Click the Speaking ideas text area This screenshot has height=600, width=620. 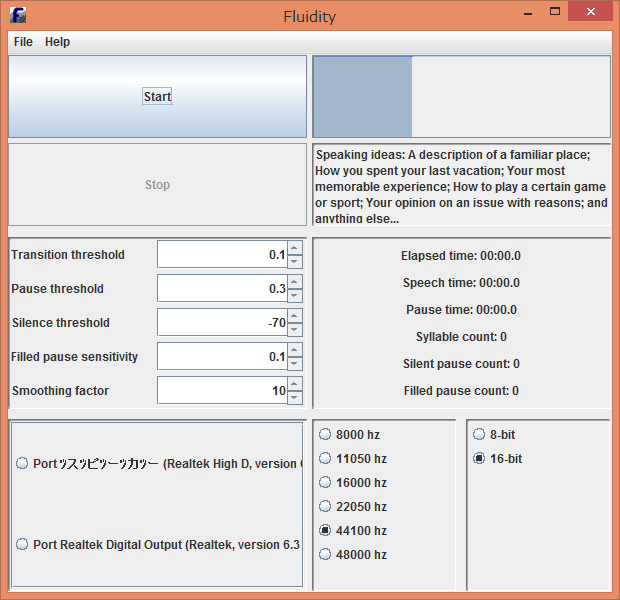click(x=461, y=185)
